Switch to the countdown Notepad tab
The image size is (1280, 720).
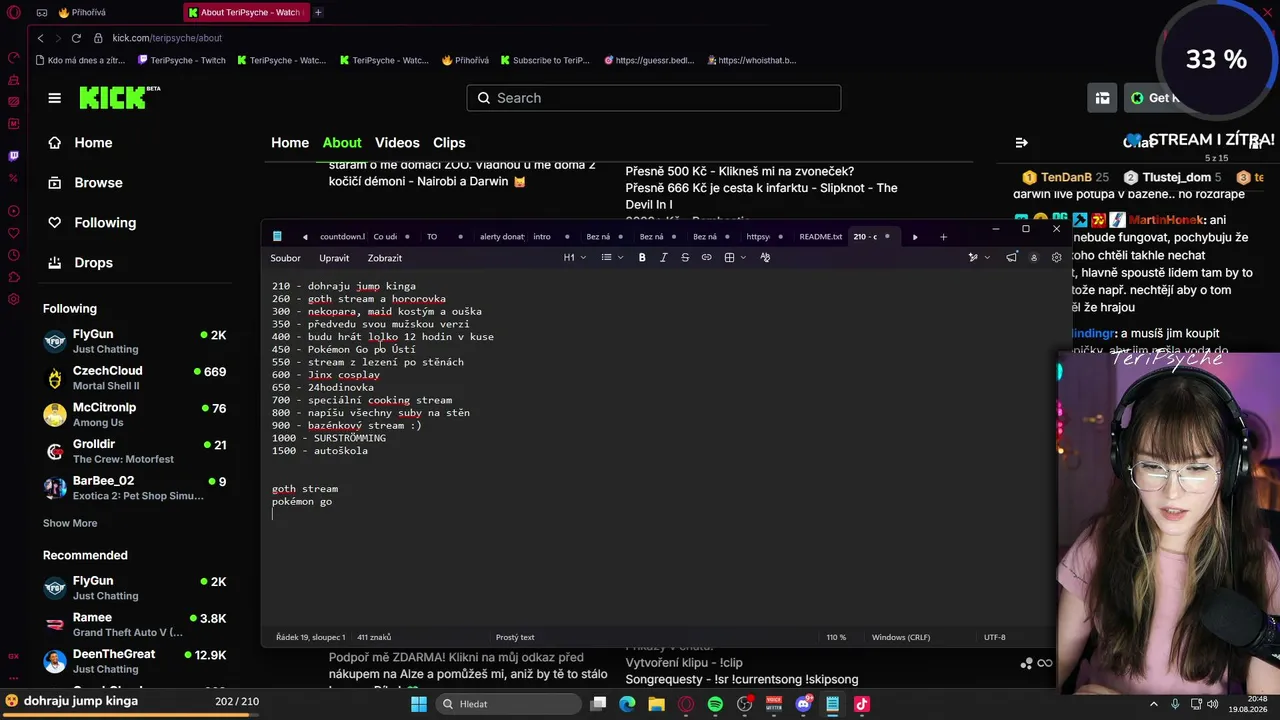tap(342, 237)
